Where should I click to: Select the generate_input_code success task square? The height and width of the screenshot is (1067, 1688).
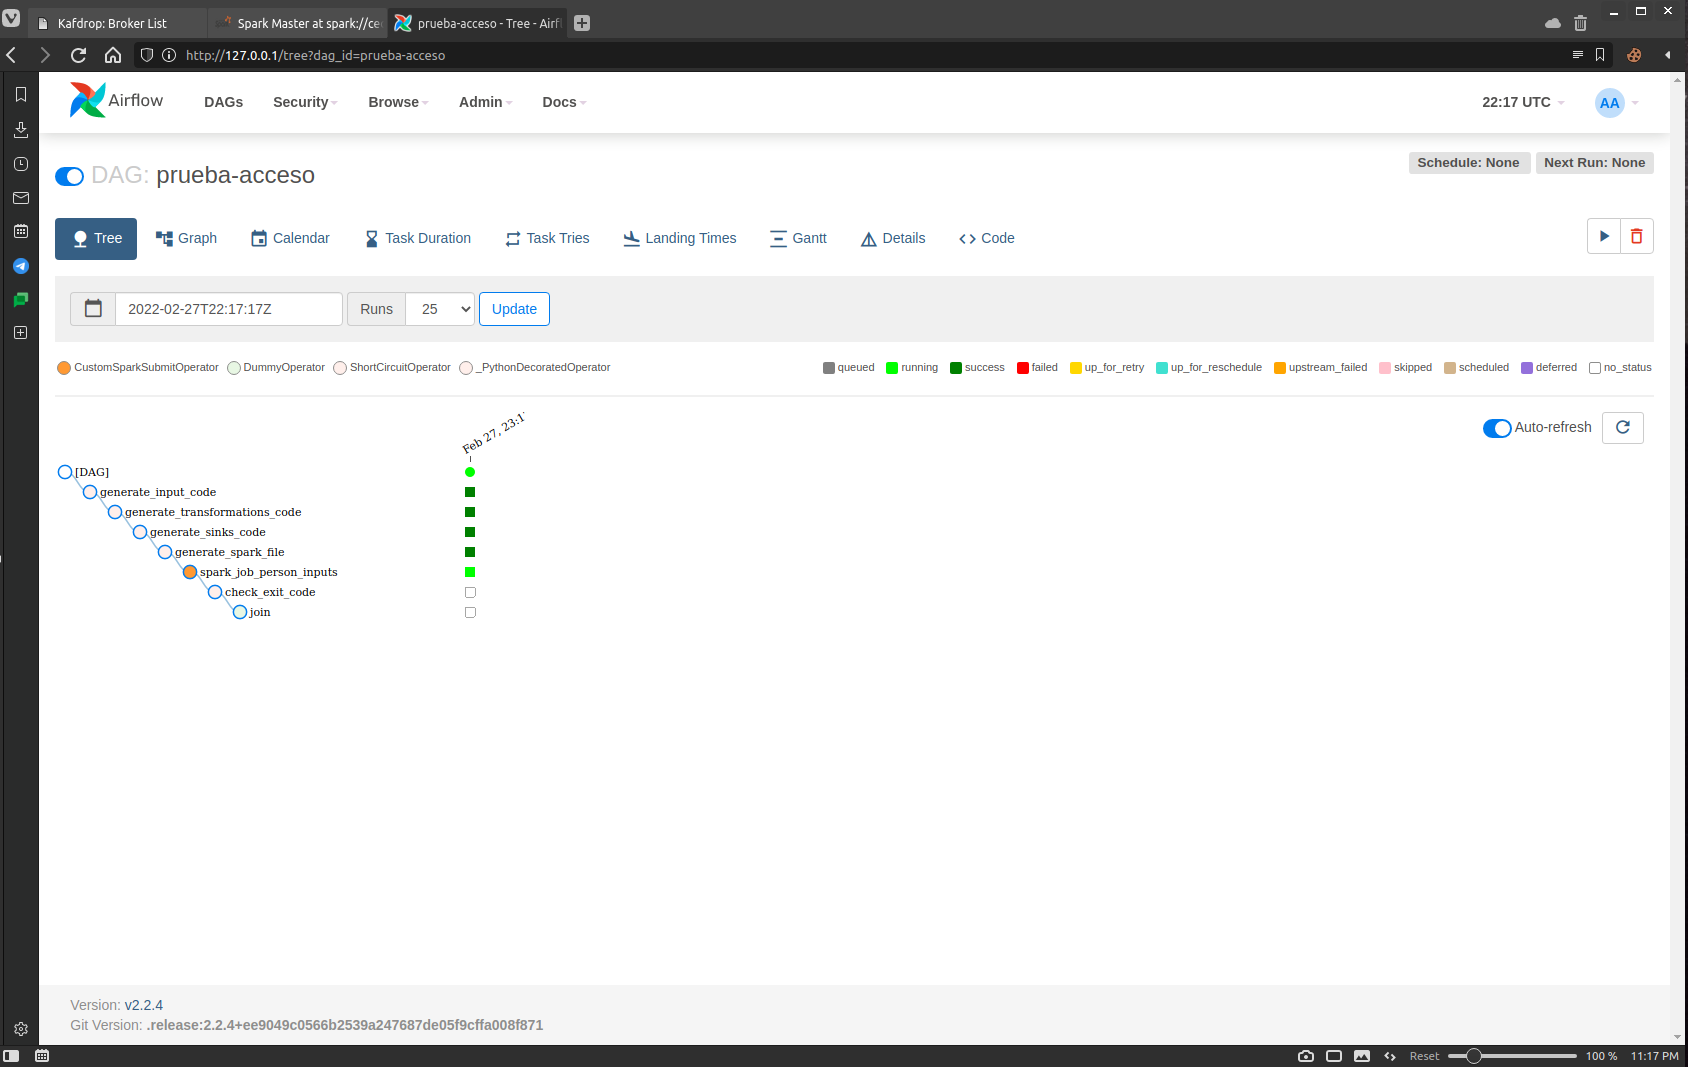pyautogui.click(x=470, y=492)
